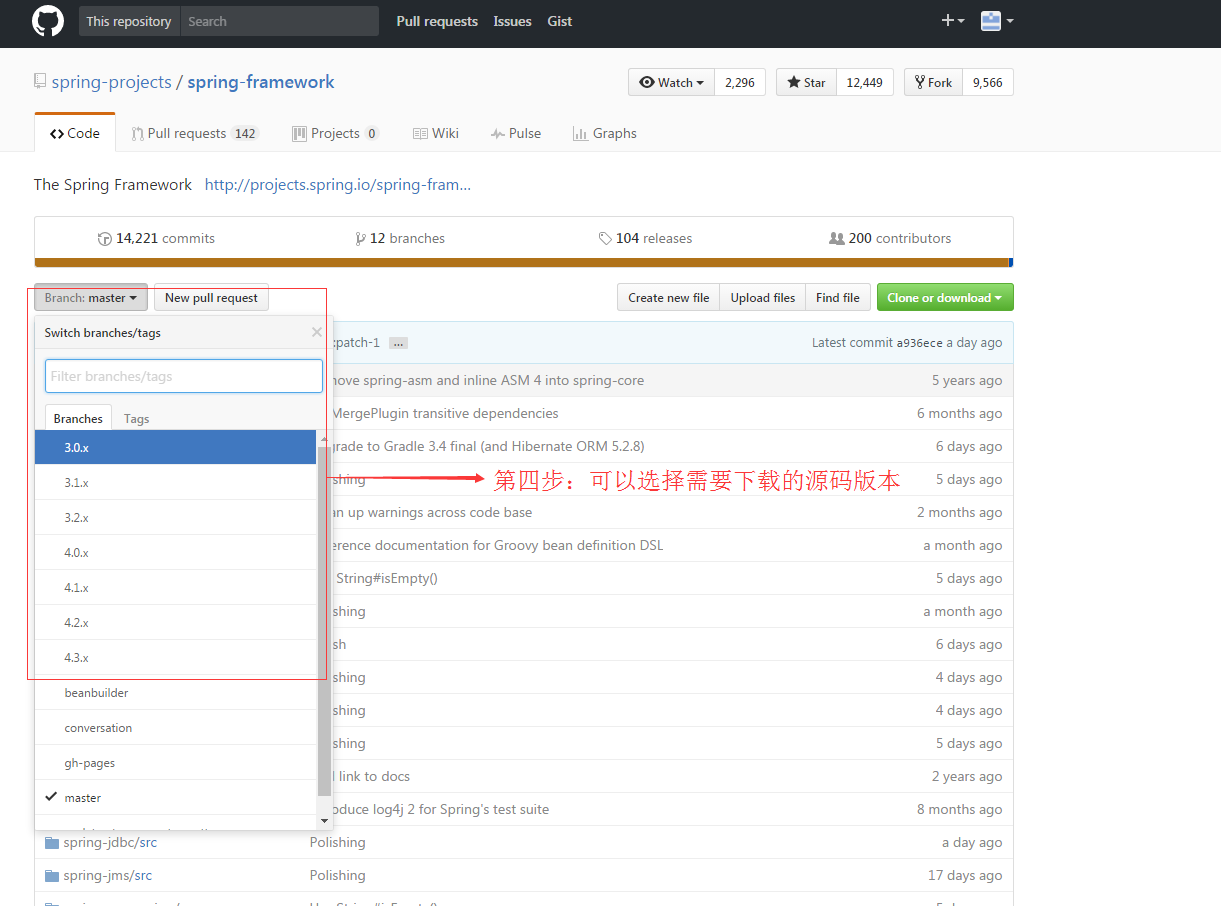The image size is (1221, 906).
Task: Click Create new file button
Action: click(x=668, y=297)
